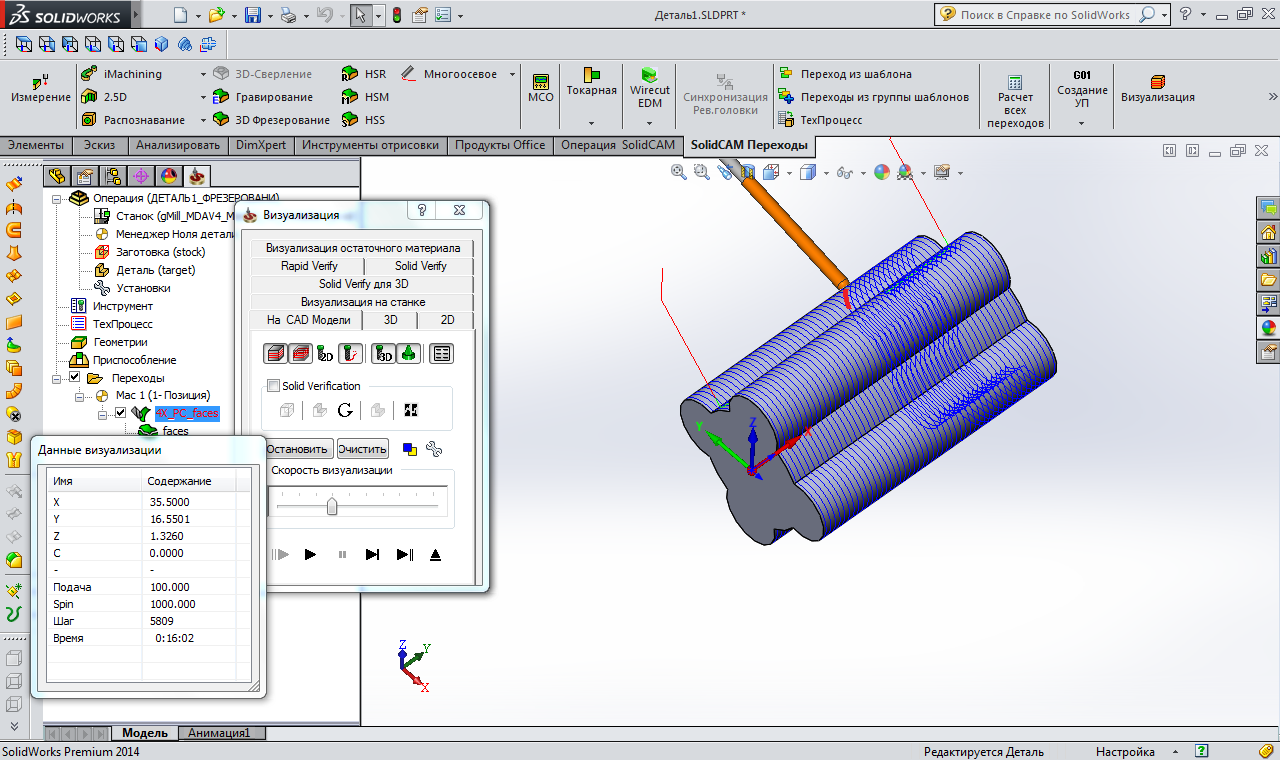Select the 2.5D milling tool
Image resolution: width=1280 pixels, height=760 pixels.
coord(104,97)
